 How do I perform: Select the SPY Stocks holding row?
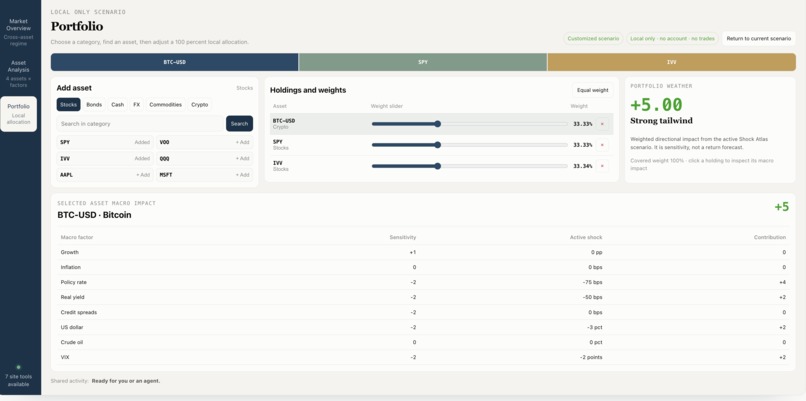(442, 145)
